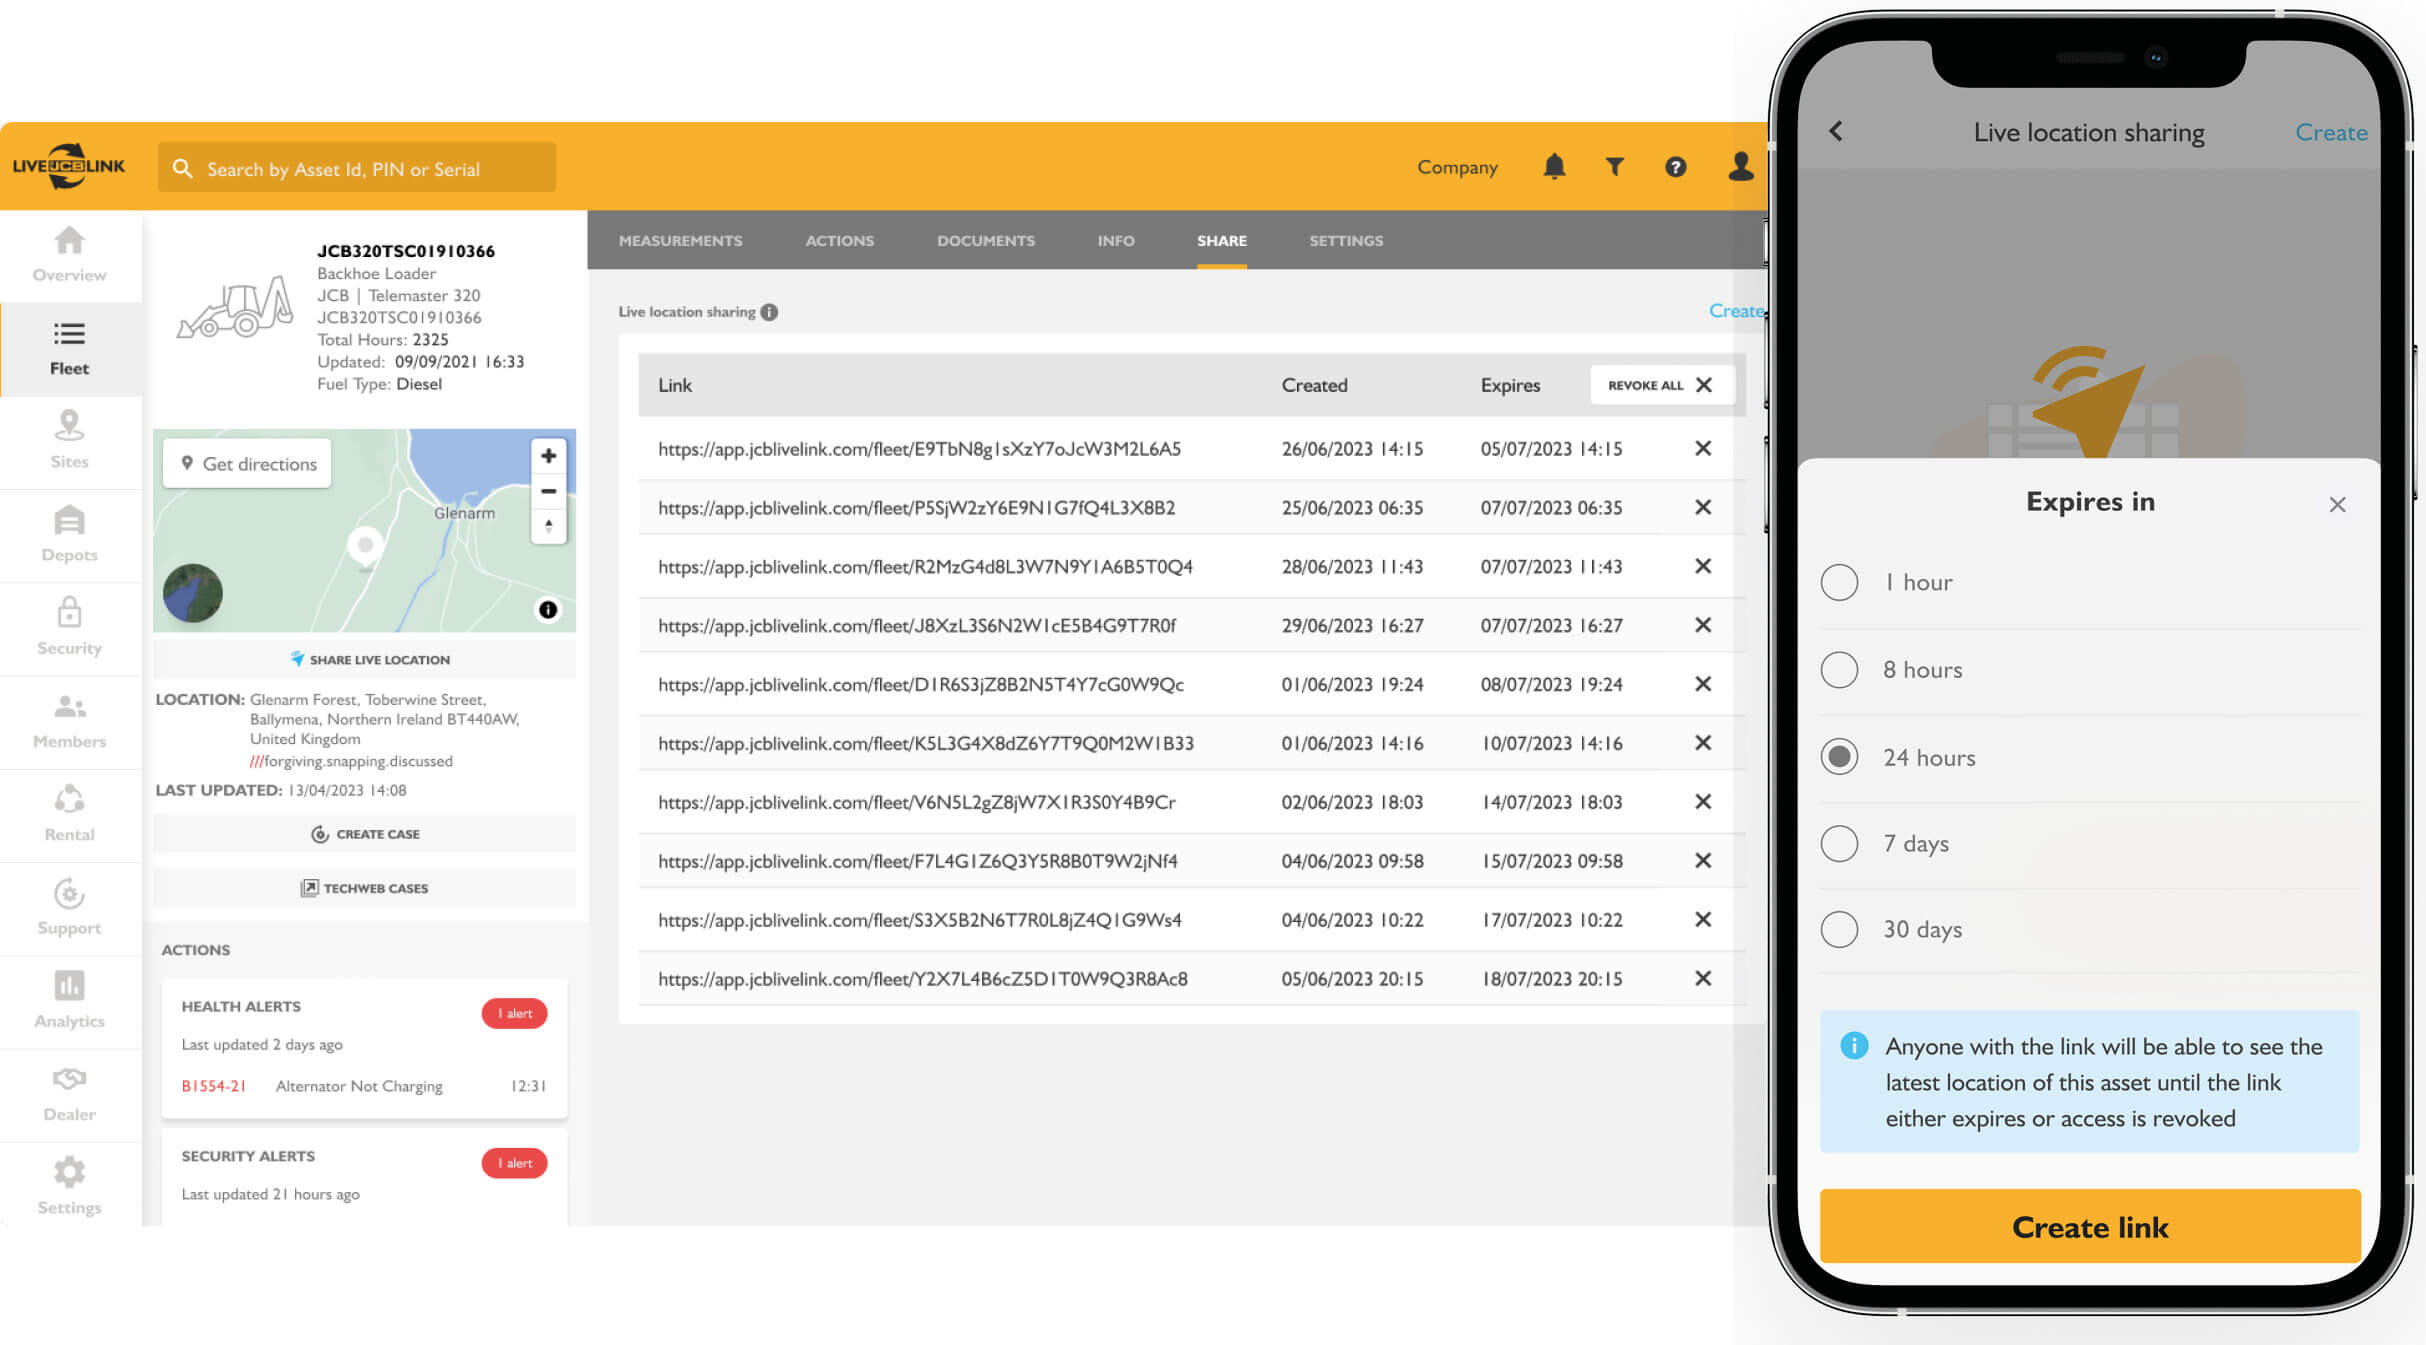
Task: Click Create above the links table
Action: tap(1737, 311)
